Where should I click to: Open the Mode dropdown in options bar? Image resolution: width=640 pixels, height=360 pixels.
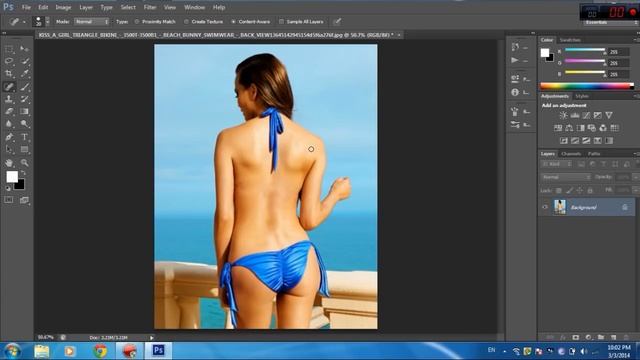click(92, 22)
